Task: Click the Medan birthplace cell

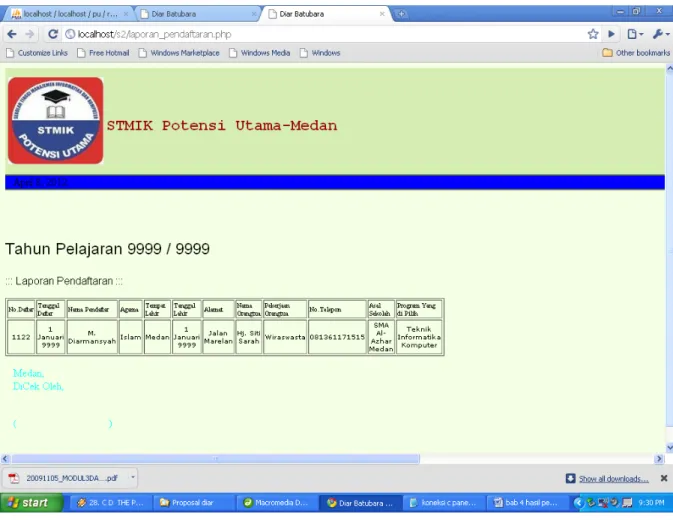Action: point(157,337)
